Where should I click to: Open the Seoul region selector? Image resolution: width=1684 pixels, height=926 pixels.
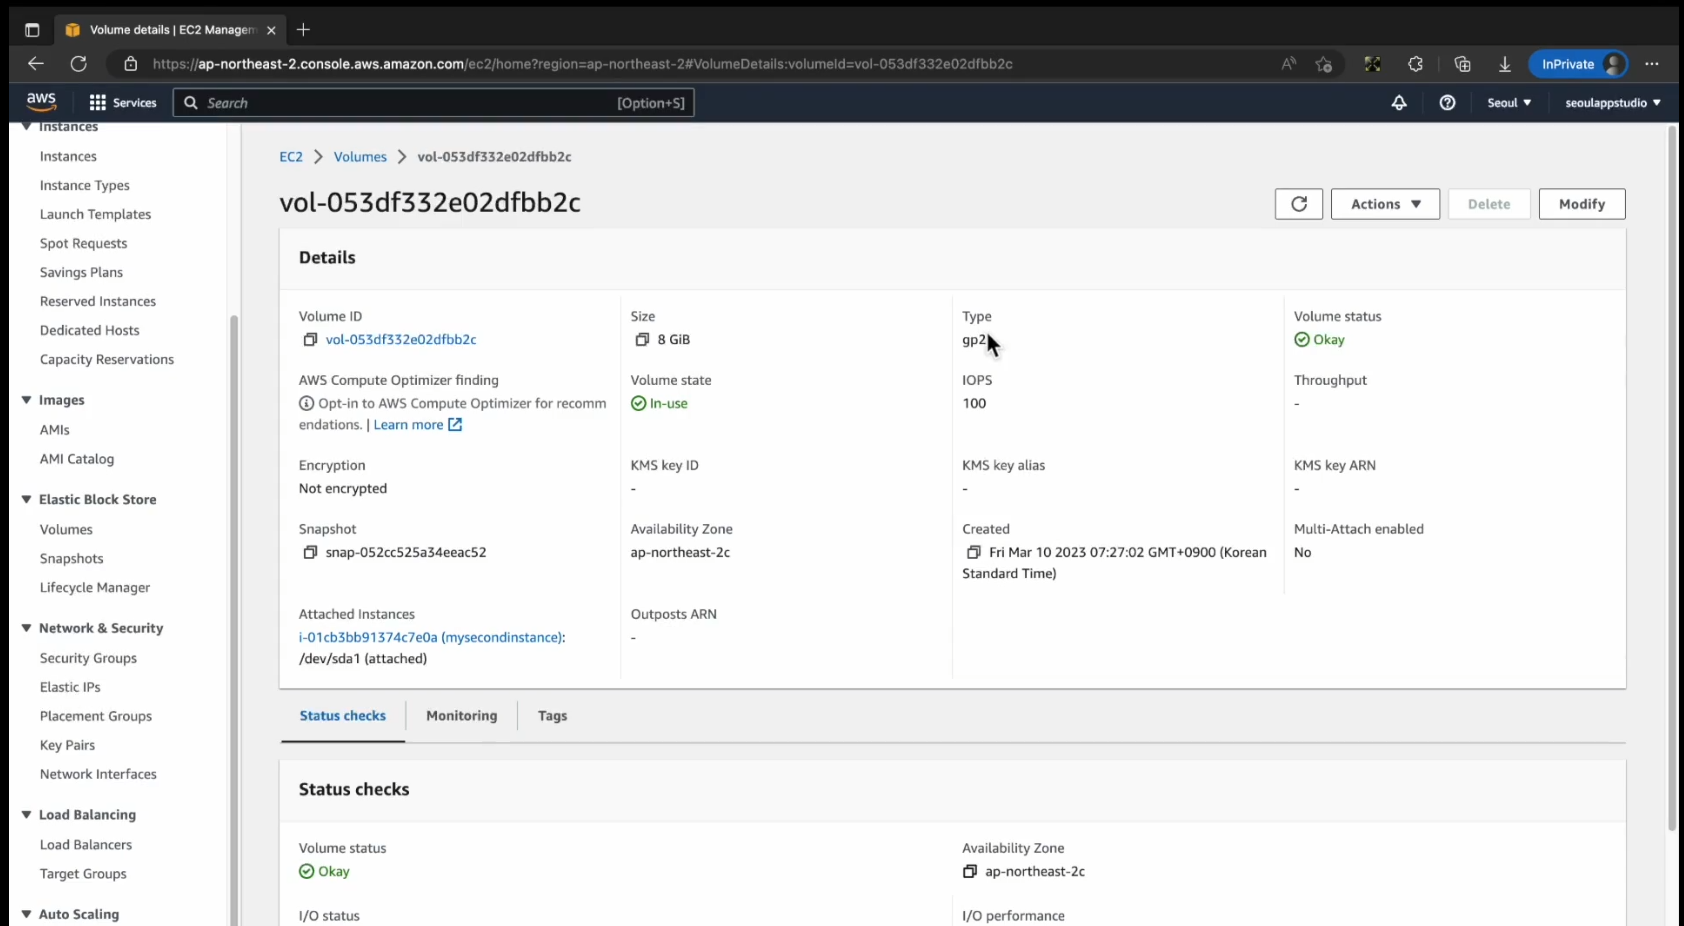[x=1509, y=103]
